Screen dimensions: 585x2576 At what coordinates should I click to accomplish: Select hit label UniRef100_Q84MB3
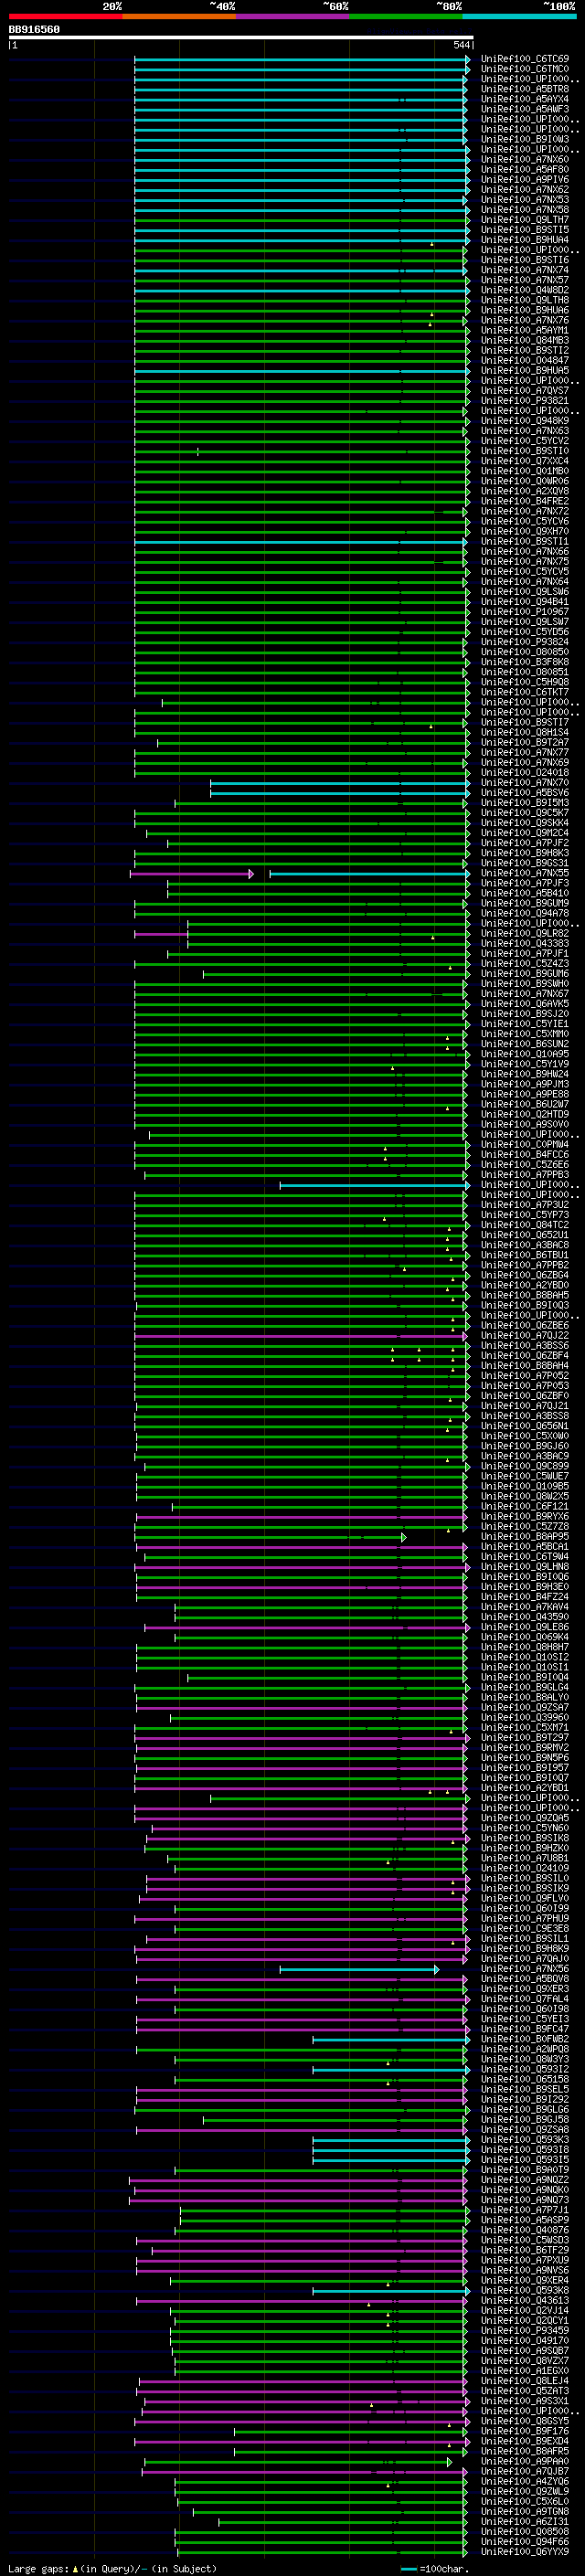coord(525,341)
